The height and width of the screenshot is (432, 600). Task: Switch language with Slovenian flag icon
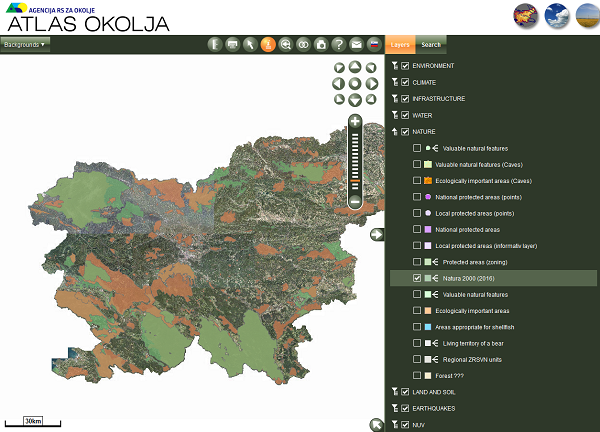point(374,44)
